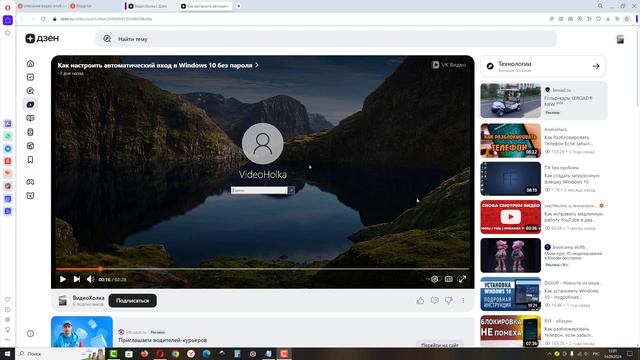The height and width of the screenshot is (360, 640).
Task: Reload the page in browser toolbar
Action: [x=43, y=19]
